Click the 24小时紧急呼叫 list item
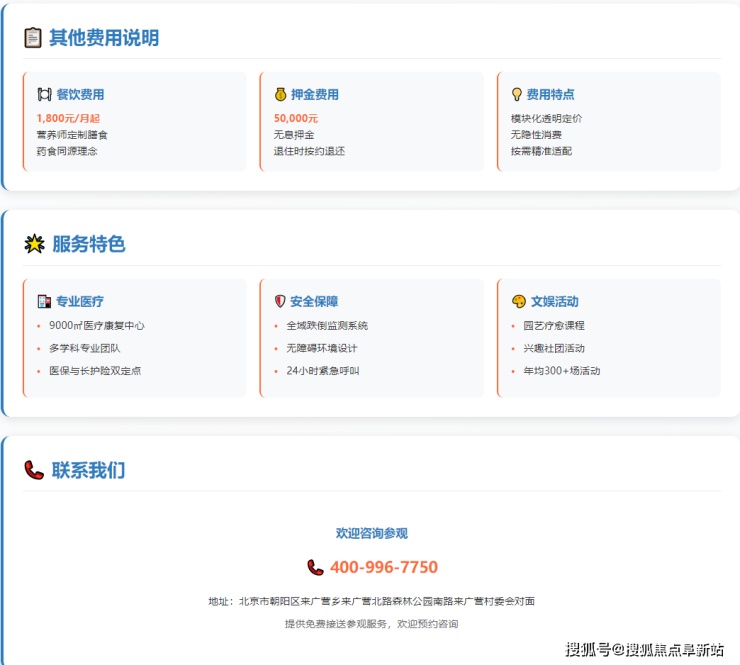Viewport: 740px width, 665px height. tap(322, 371)
